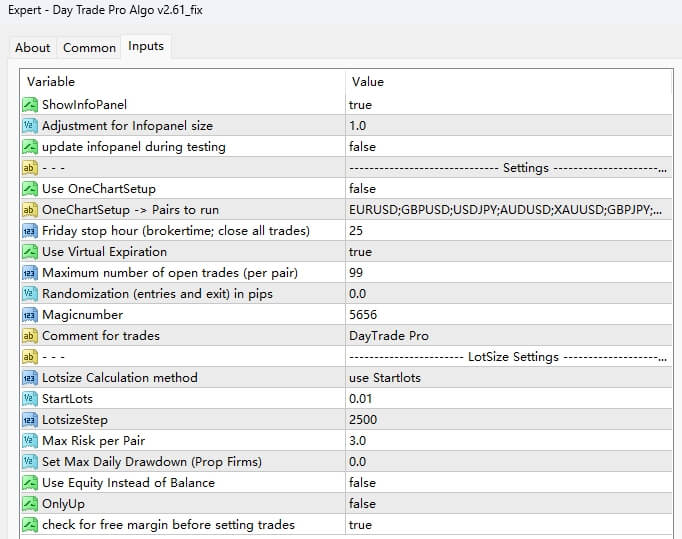The height and width of the screenshot is (539, 682).
Task: Toggle the Use OneChartSetup false value
Action: click(362, 189)
